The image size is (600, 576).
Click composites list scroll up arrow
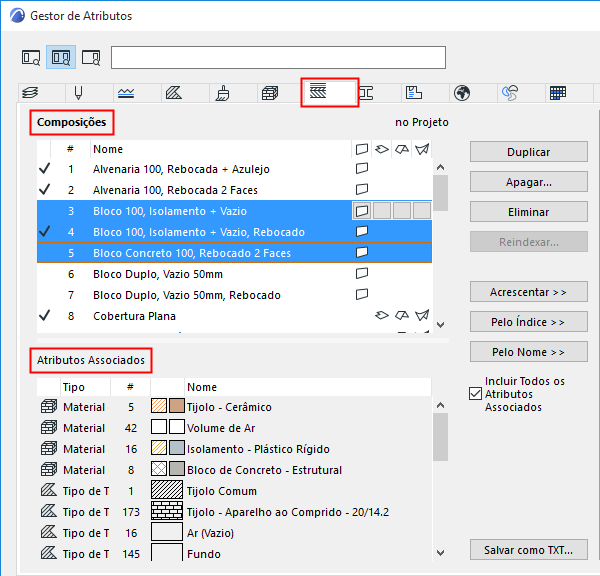[440, 167]
